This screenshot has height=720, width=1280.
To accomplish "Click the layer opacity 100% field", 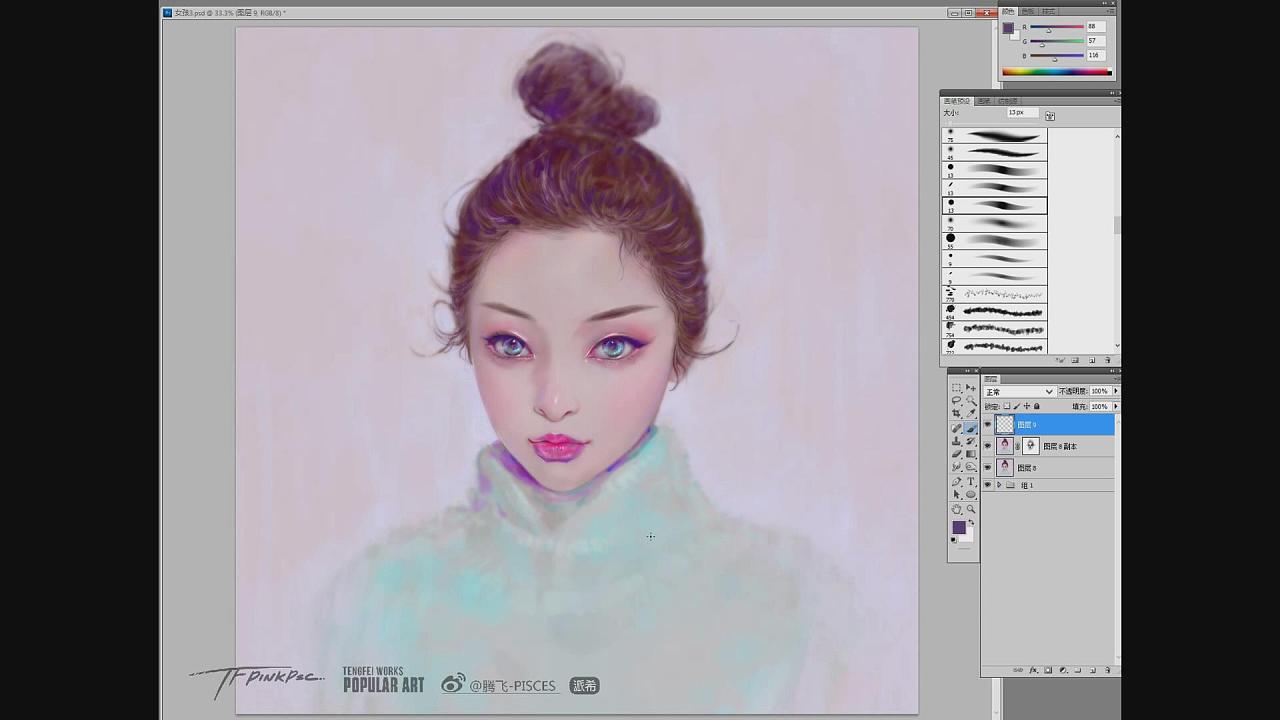I will (1099, 391).
